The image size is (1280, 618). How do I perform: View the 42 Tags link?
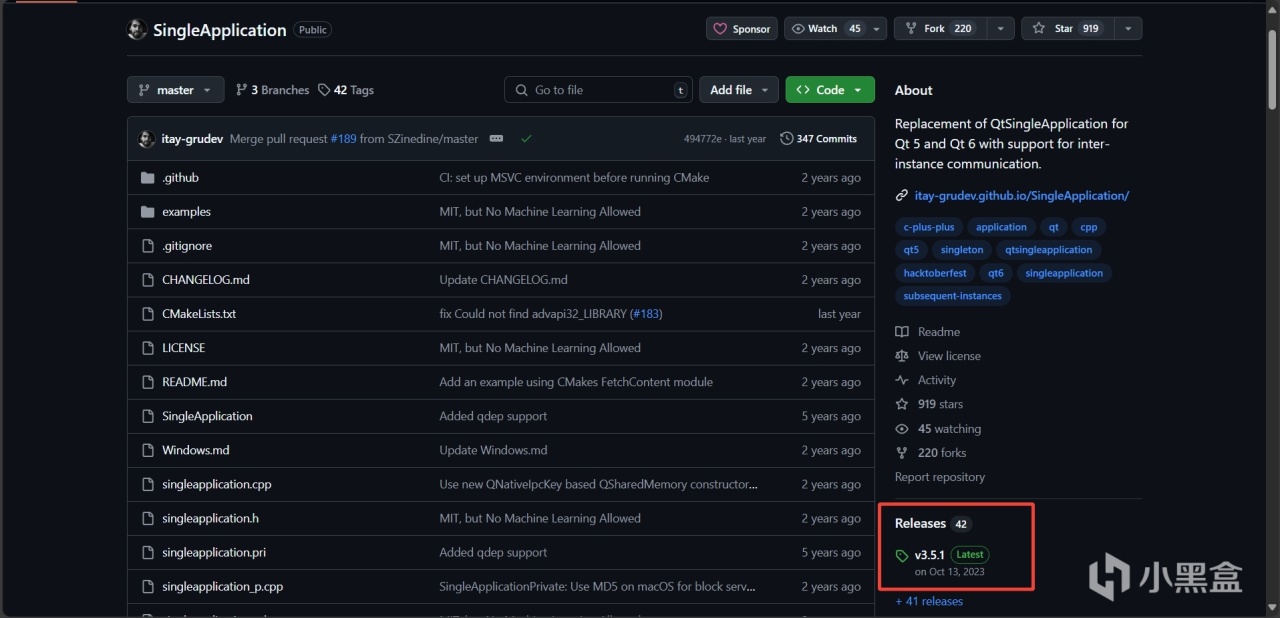pos(346,90)
